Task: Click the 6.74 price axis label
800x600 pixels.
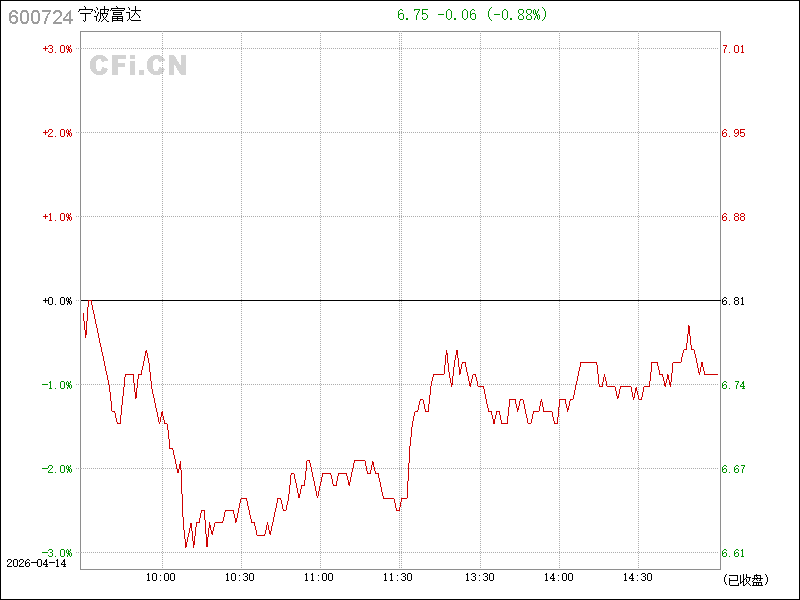Action: click(x=734, y=385)
